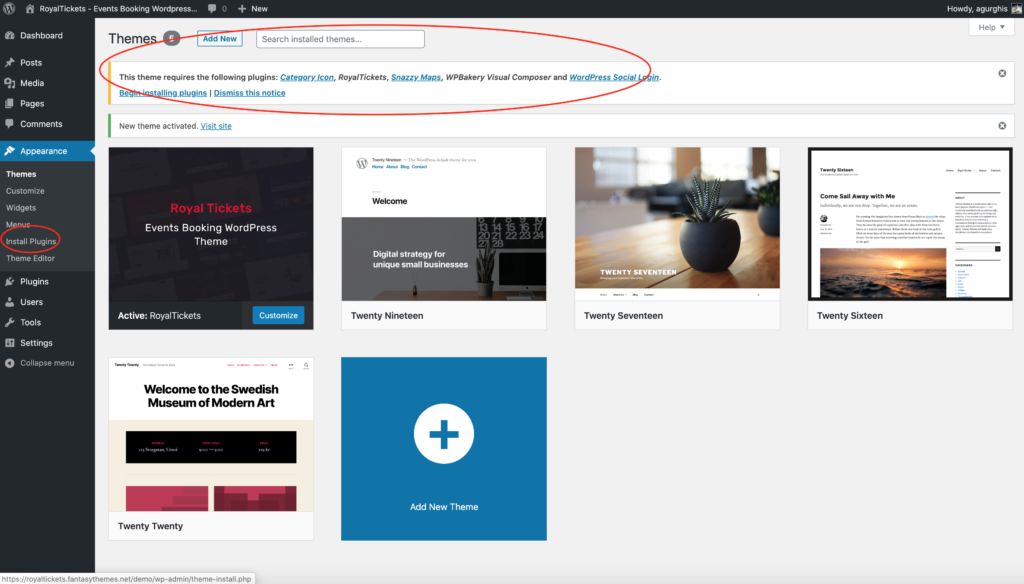Open the Snazzy Maps plugin link

click(416, 77)
